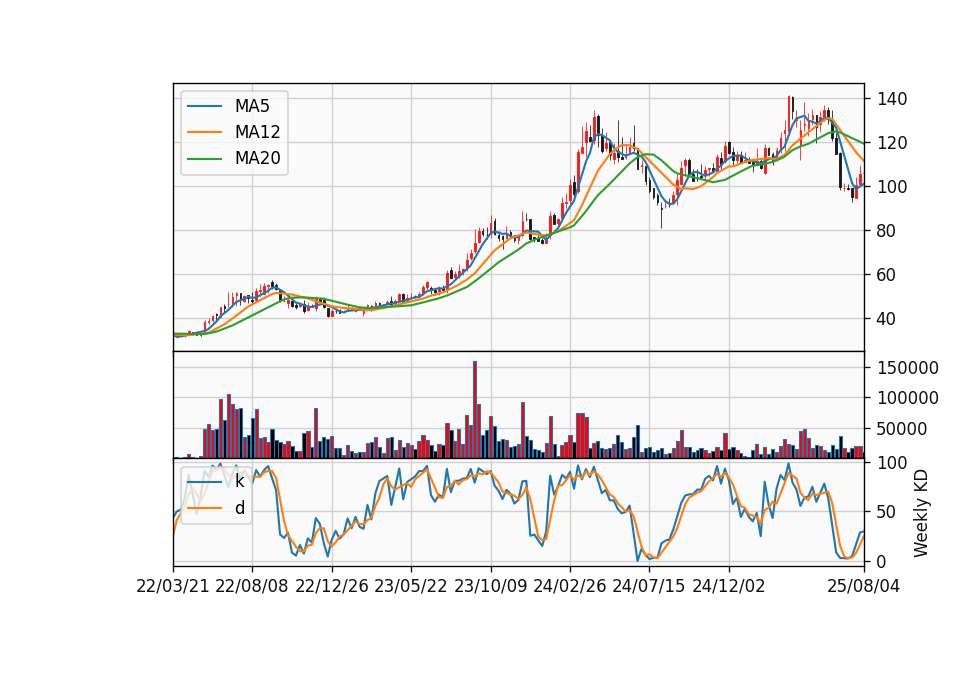Click the 24/02/26 date tick label
The width and height of the screenshot is (960, 690).
click(569, 587)
